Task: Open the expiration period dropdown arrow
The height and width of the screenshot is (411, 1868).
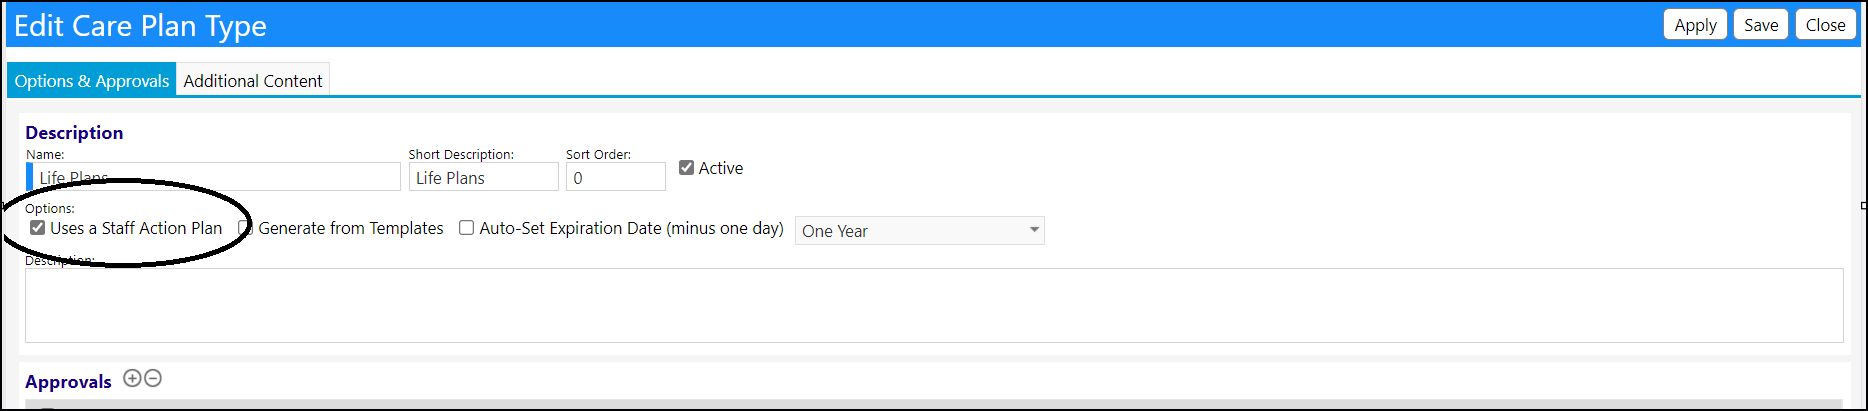Action: pos(1034,230)
